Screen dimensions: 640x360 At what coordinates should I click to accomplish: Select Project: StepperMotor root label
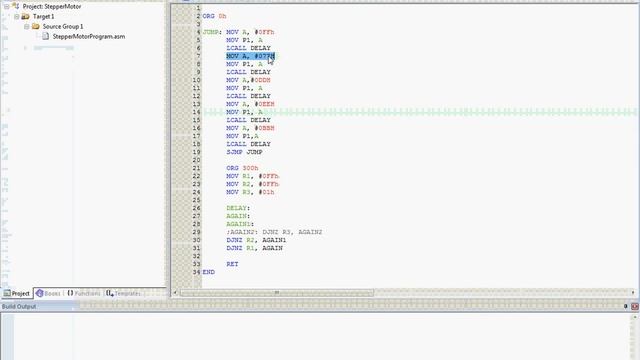pos(52,7)
